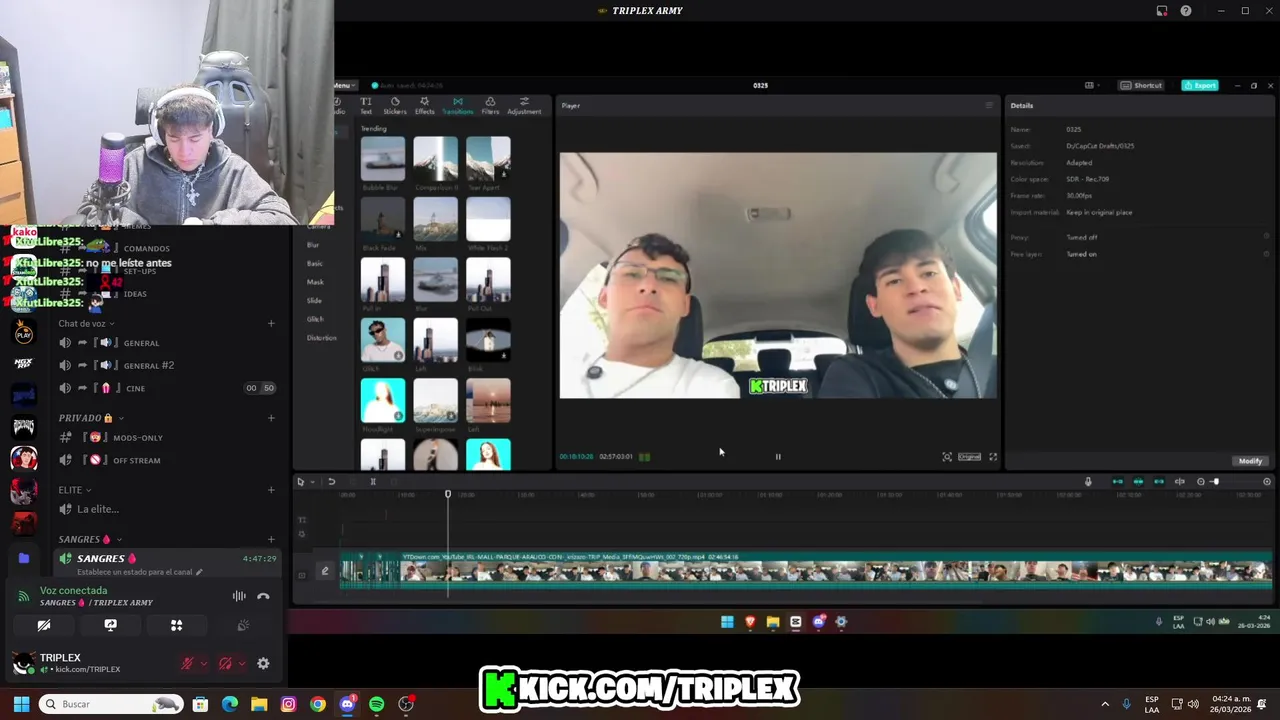The width and height of the screenshot is (1280, 720).
Task: Select the Transitions tab in CapCut
Action: click(x=457, y=105)
